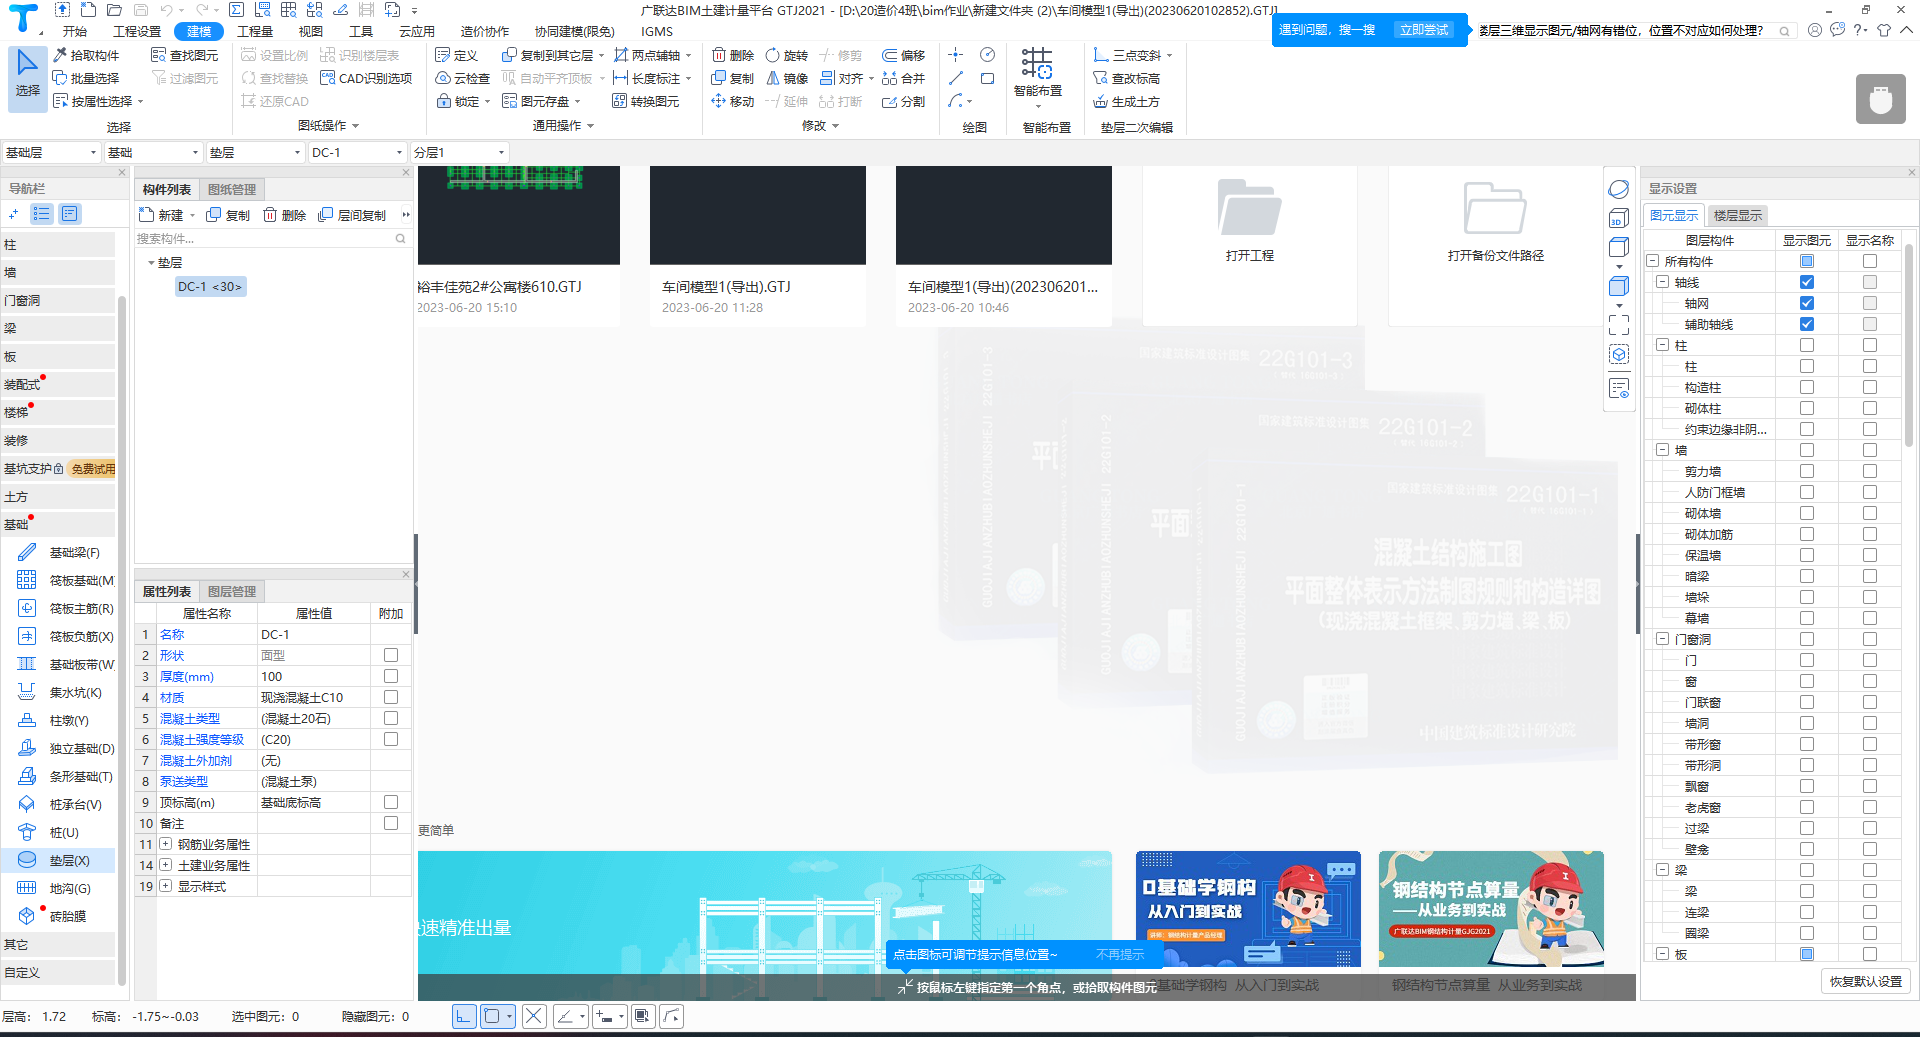Select the 移动 move tool
Image resolution: width=1920 pixels, height=1037 pixels.
click(733, 101)
